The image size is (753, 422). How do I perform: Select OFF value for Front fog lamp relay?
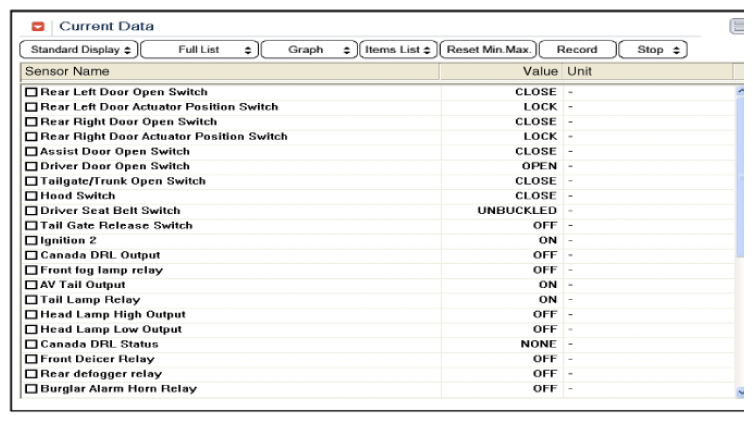pyautogui.click(x=545, y=270)
